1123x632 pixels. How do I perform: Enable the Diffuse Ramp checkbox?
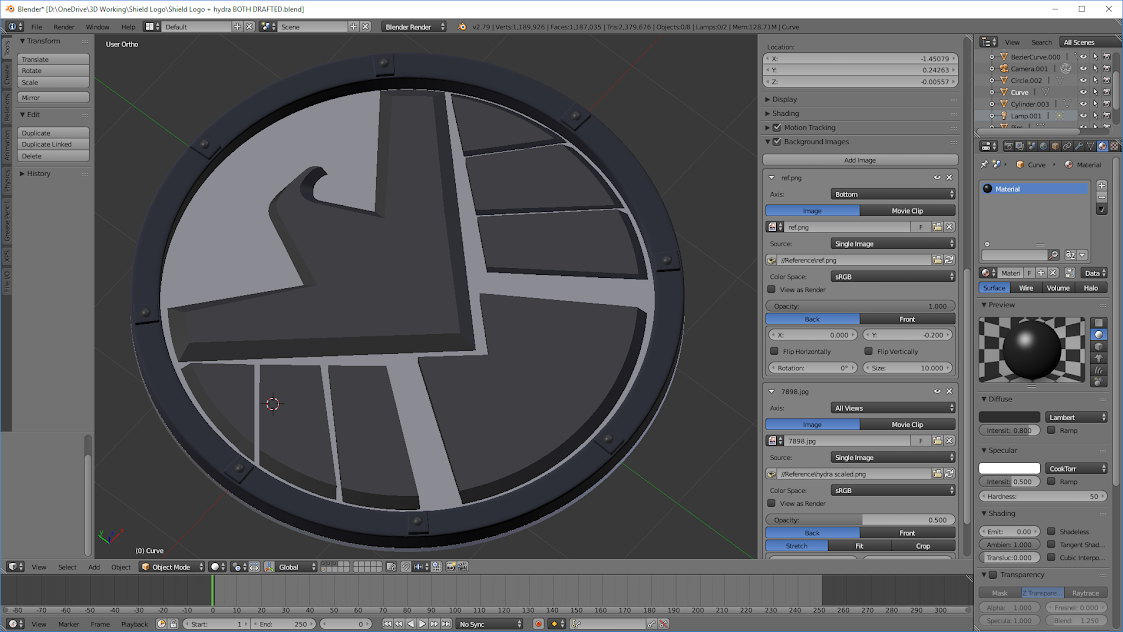[1051, 430]
